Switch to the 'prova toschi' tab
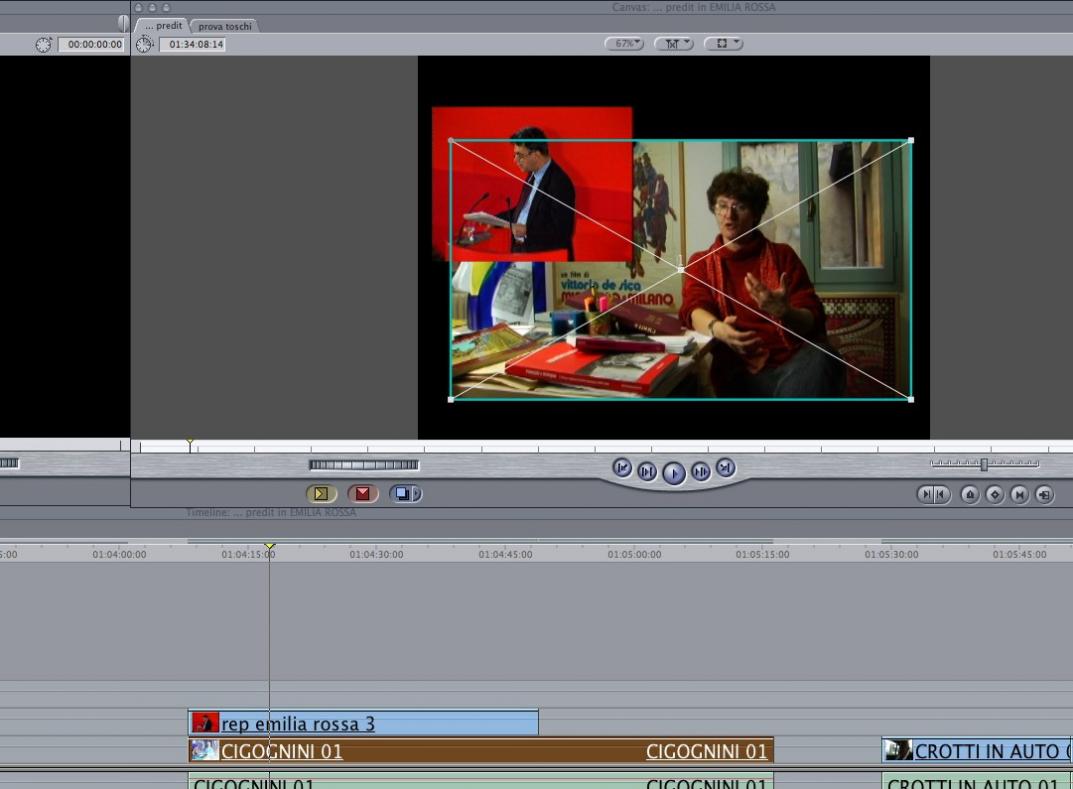1073x789 pixels. pyautogui.click(x=224, y=27)
